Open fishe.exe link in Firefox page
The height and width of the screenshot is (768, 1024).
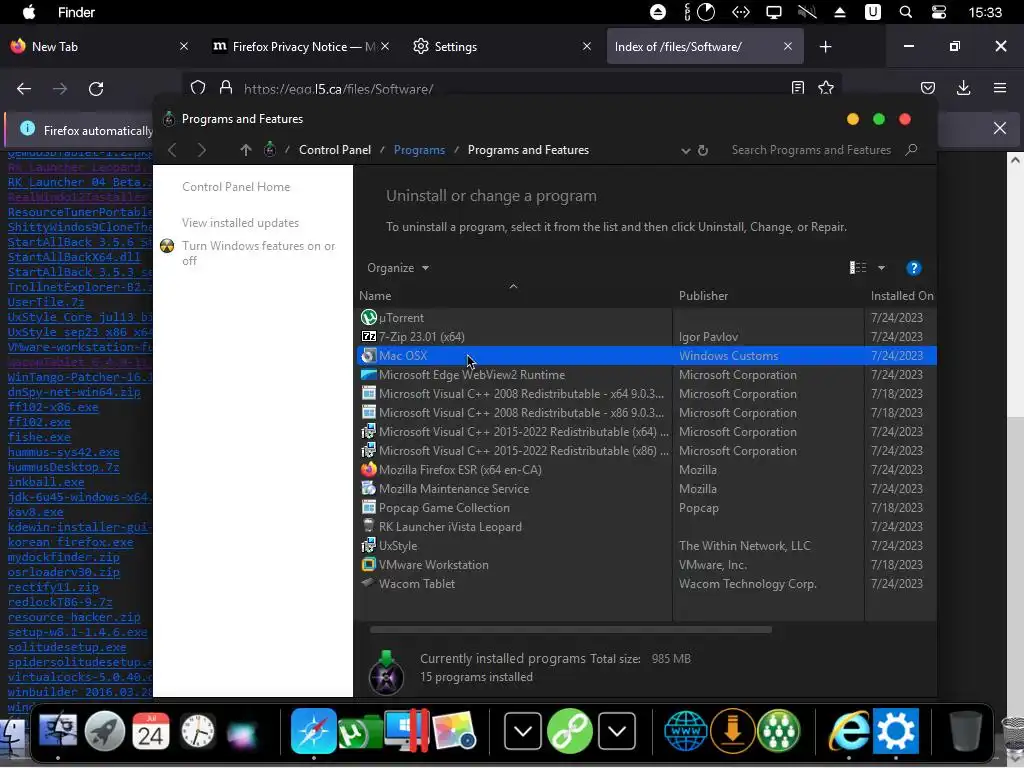[x=39, y=437]
